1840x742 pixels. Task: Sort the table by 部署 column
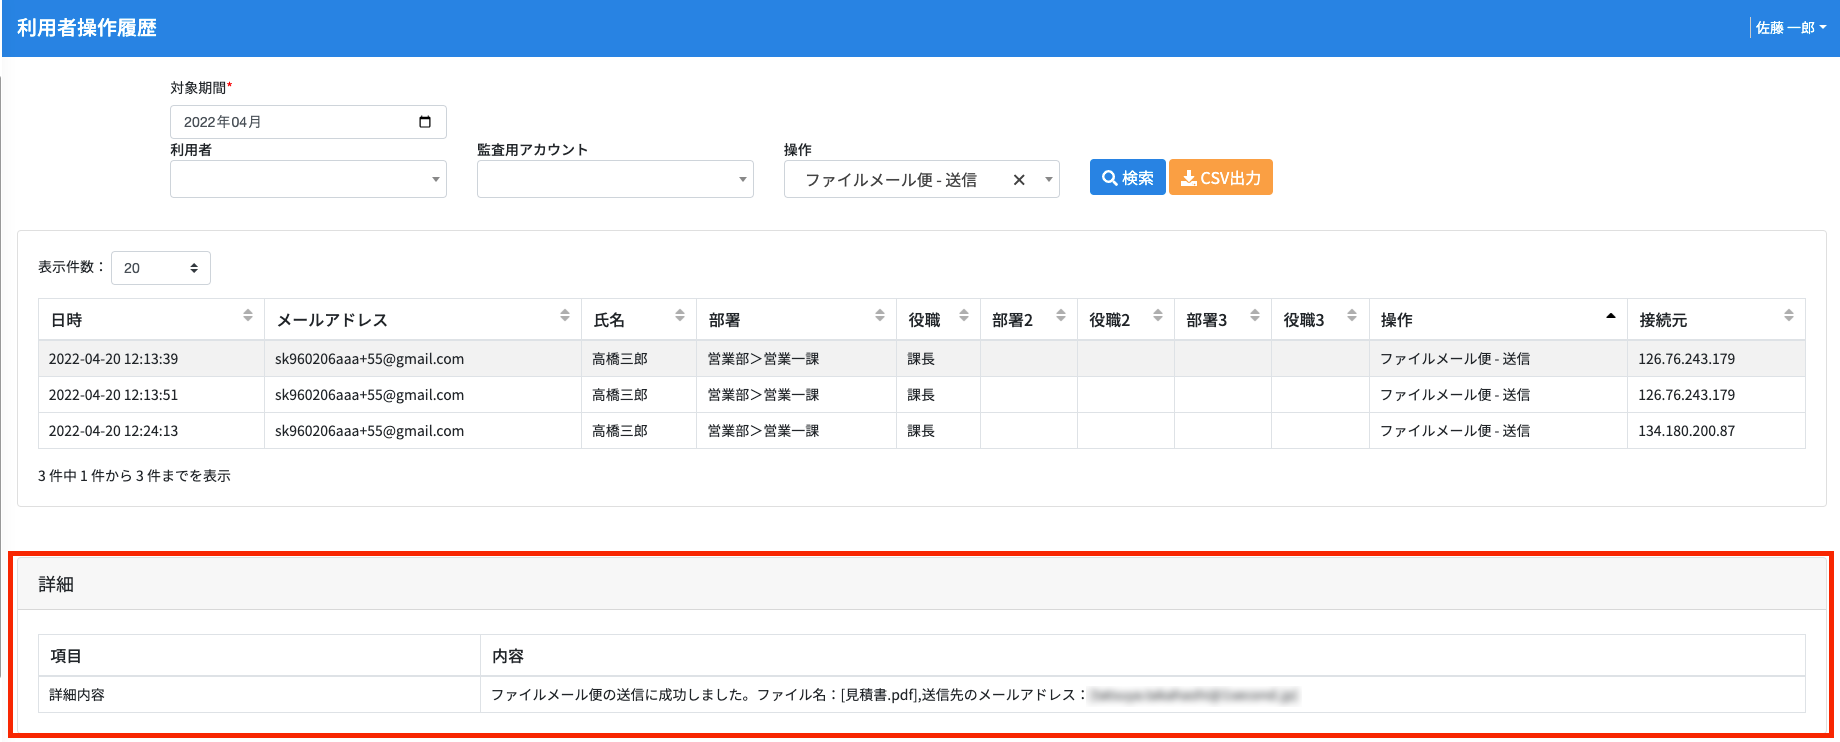[x=879, y=316]
